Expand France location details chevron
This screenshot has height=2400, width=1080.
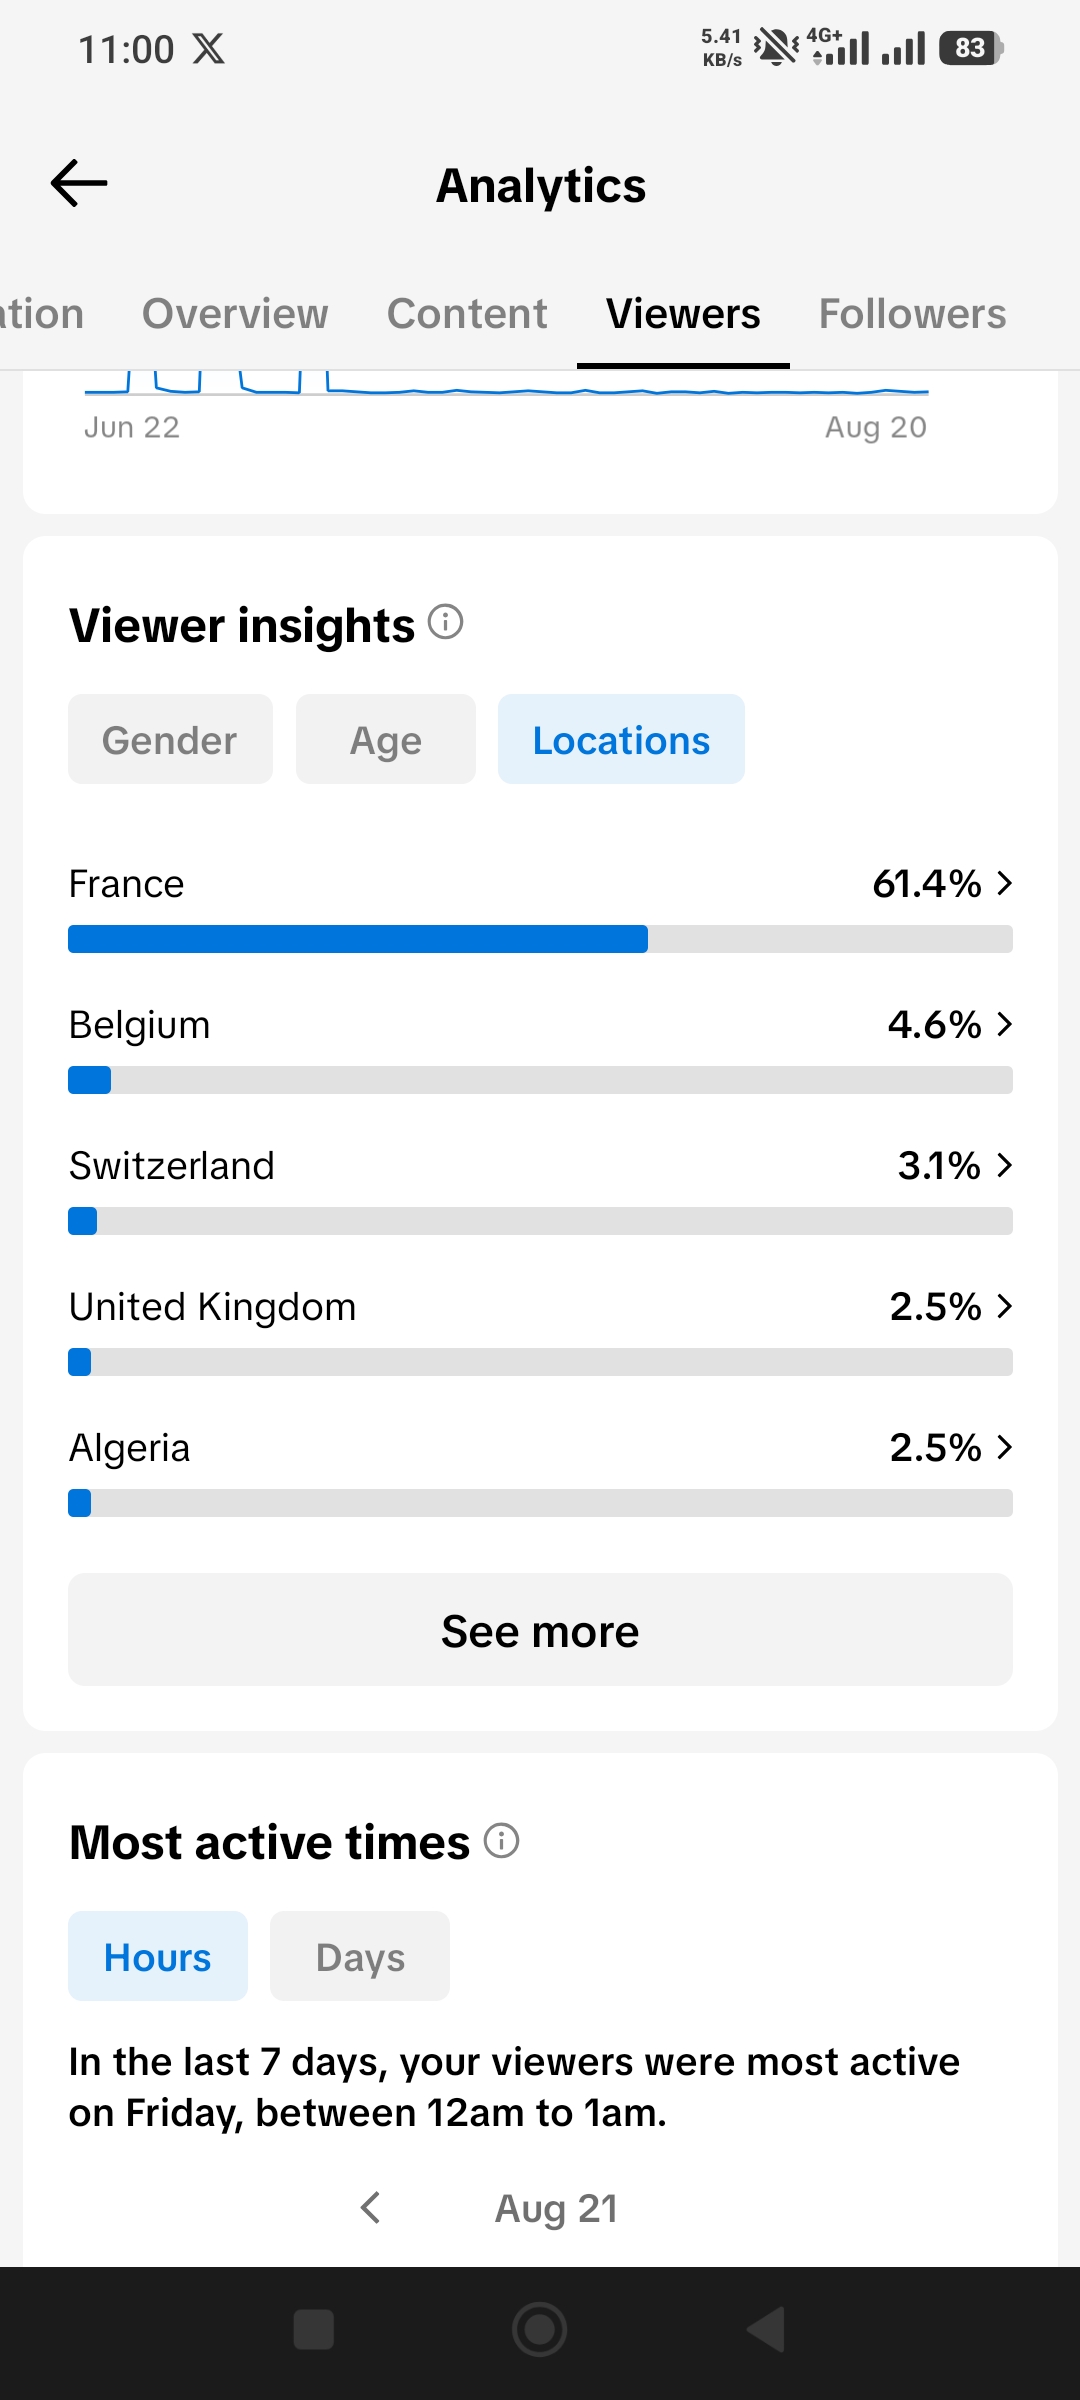(1004, 883)
